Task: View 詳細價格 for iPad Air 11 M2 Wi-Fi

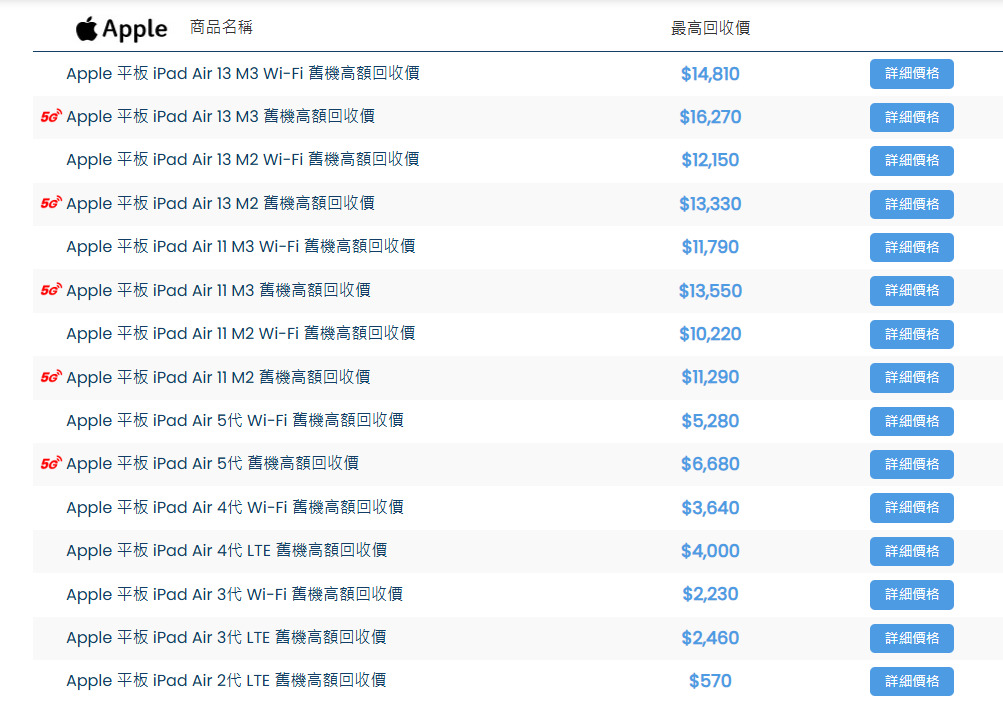Action: (911, 334)
